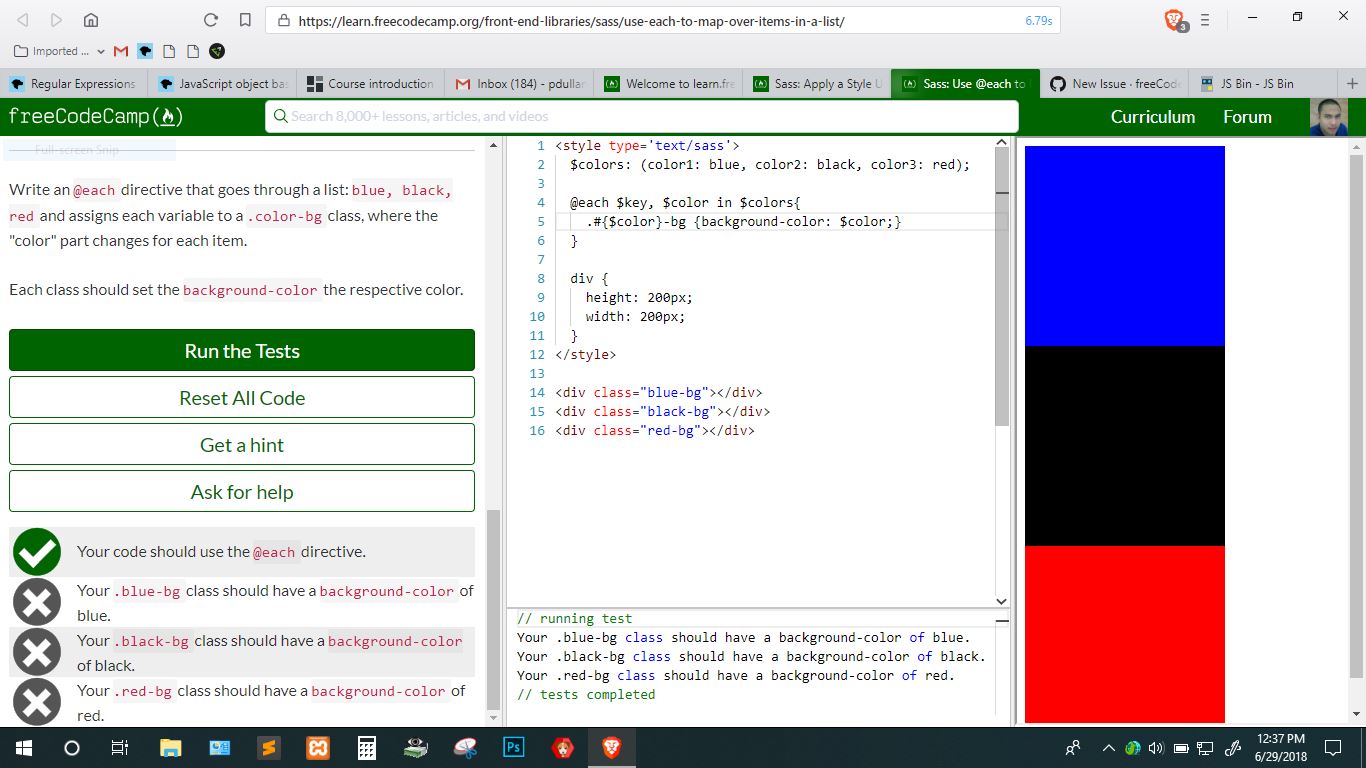This screenshot has height=768, width=1366.
Task: Click the browser address bar URL
Action: point(571,20)
